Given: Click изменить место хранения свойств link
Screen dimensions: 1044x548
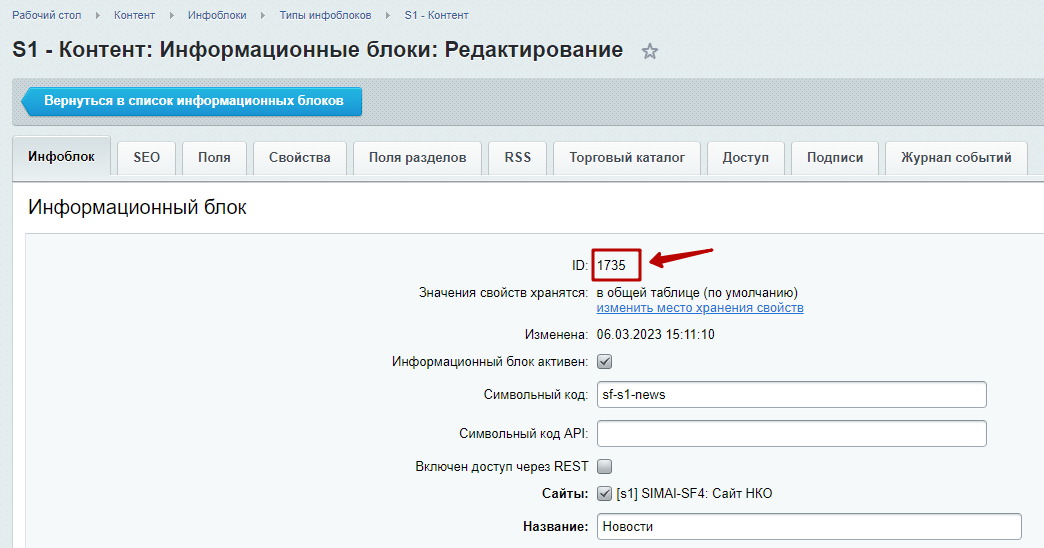Looking at the screenshot, I should pos(700,308).
